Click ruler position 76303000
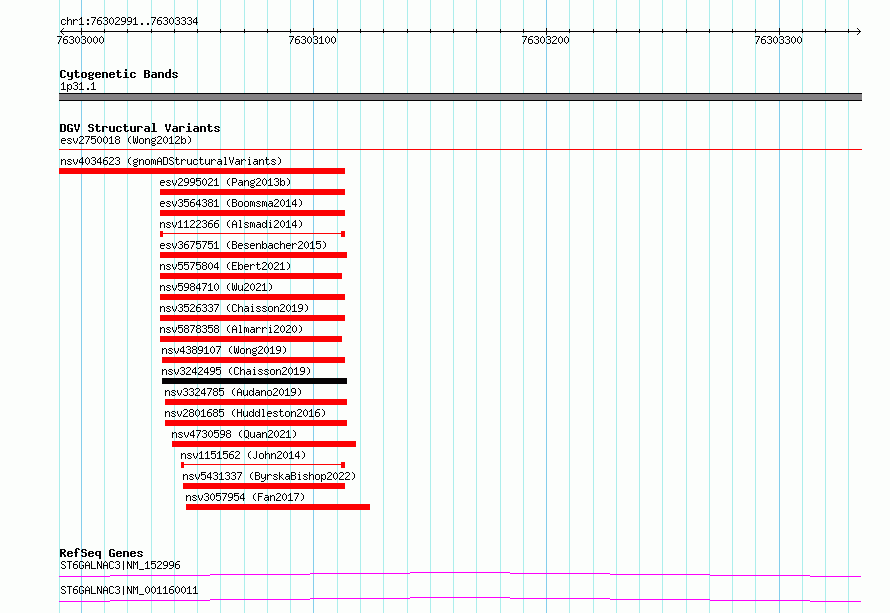Screen dimensions: 890x613 click(x=81, y=40)
